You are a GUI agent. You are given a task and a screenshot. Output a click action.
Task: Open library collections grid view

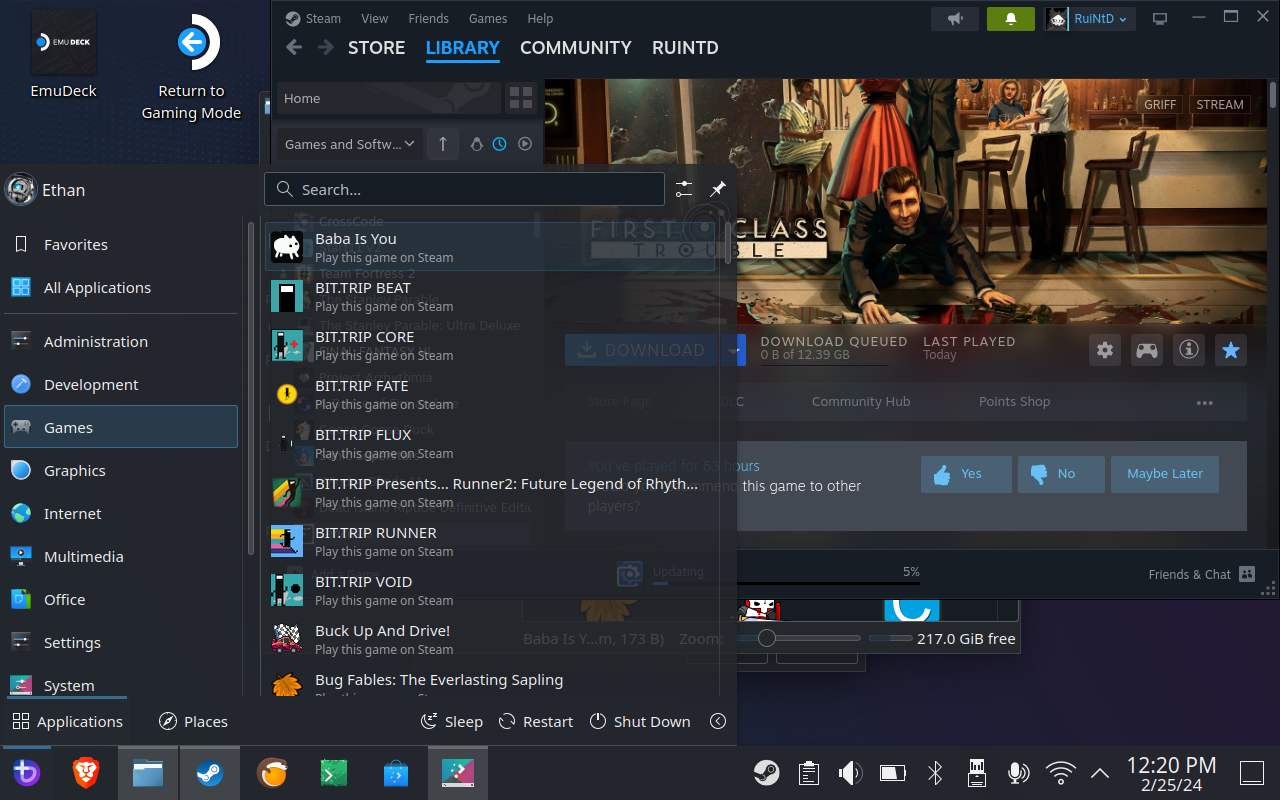click(x=521, y=98)
